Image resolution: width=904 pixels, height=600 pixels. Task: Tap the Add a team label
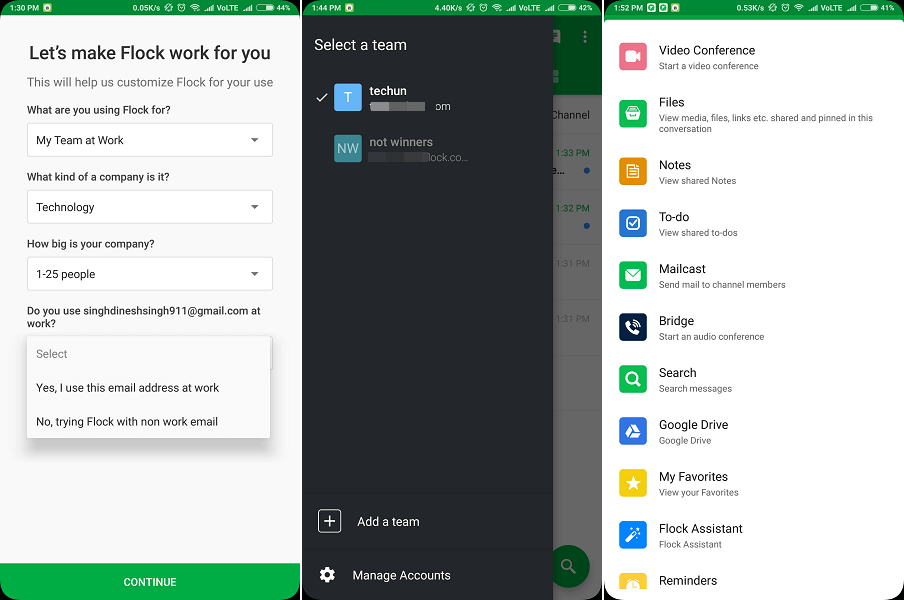[x=388, y=522]
